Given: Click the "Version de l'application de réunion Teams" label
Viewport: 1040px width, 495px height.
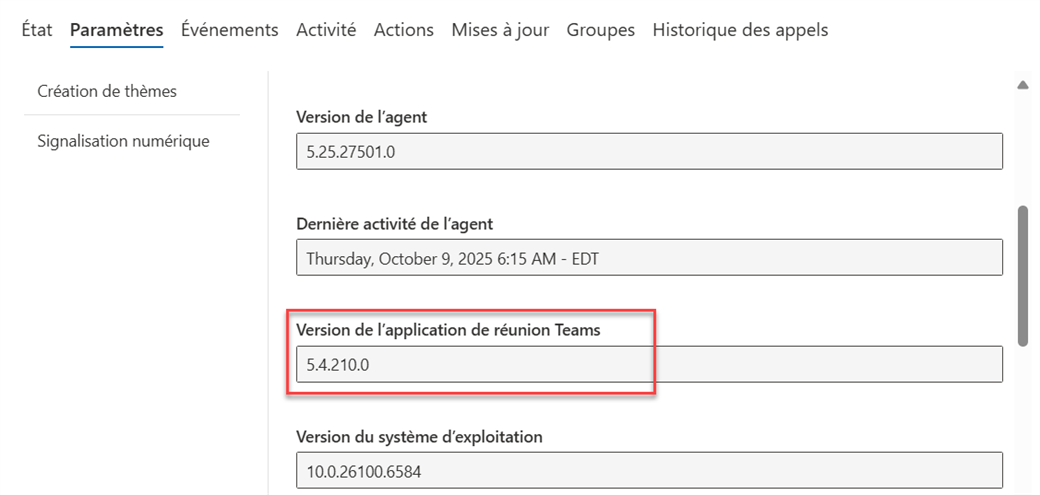Looking at the screenshot, I should click(448, 330).
